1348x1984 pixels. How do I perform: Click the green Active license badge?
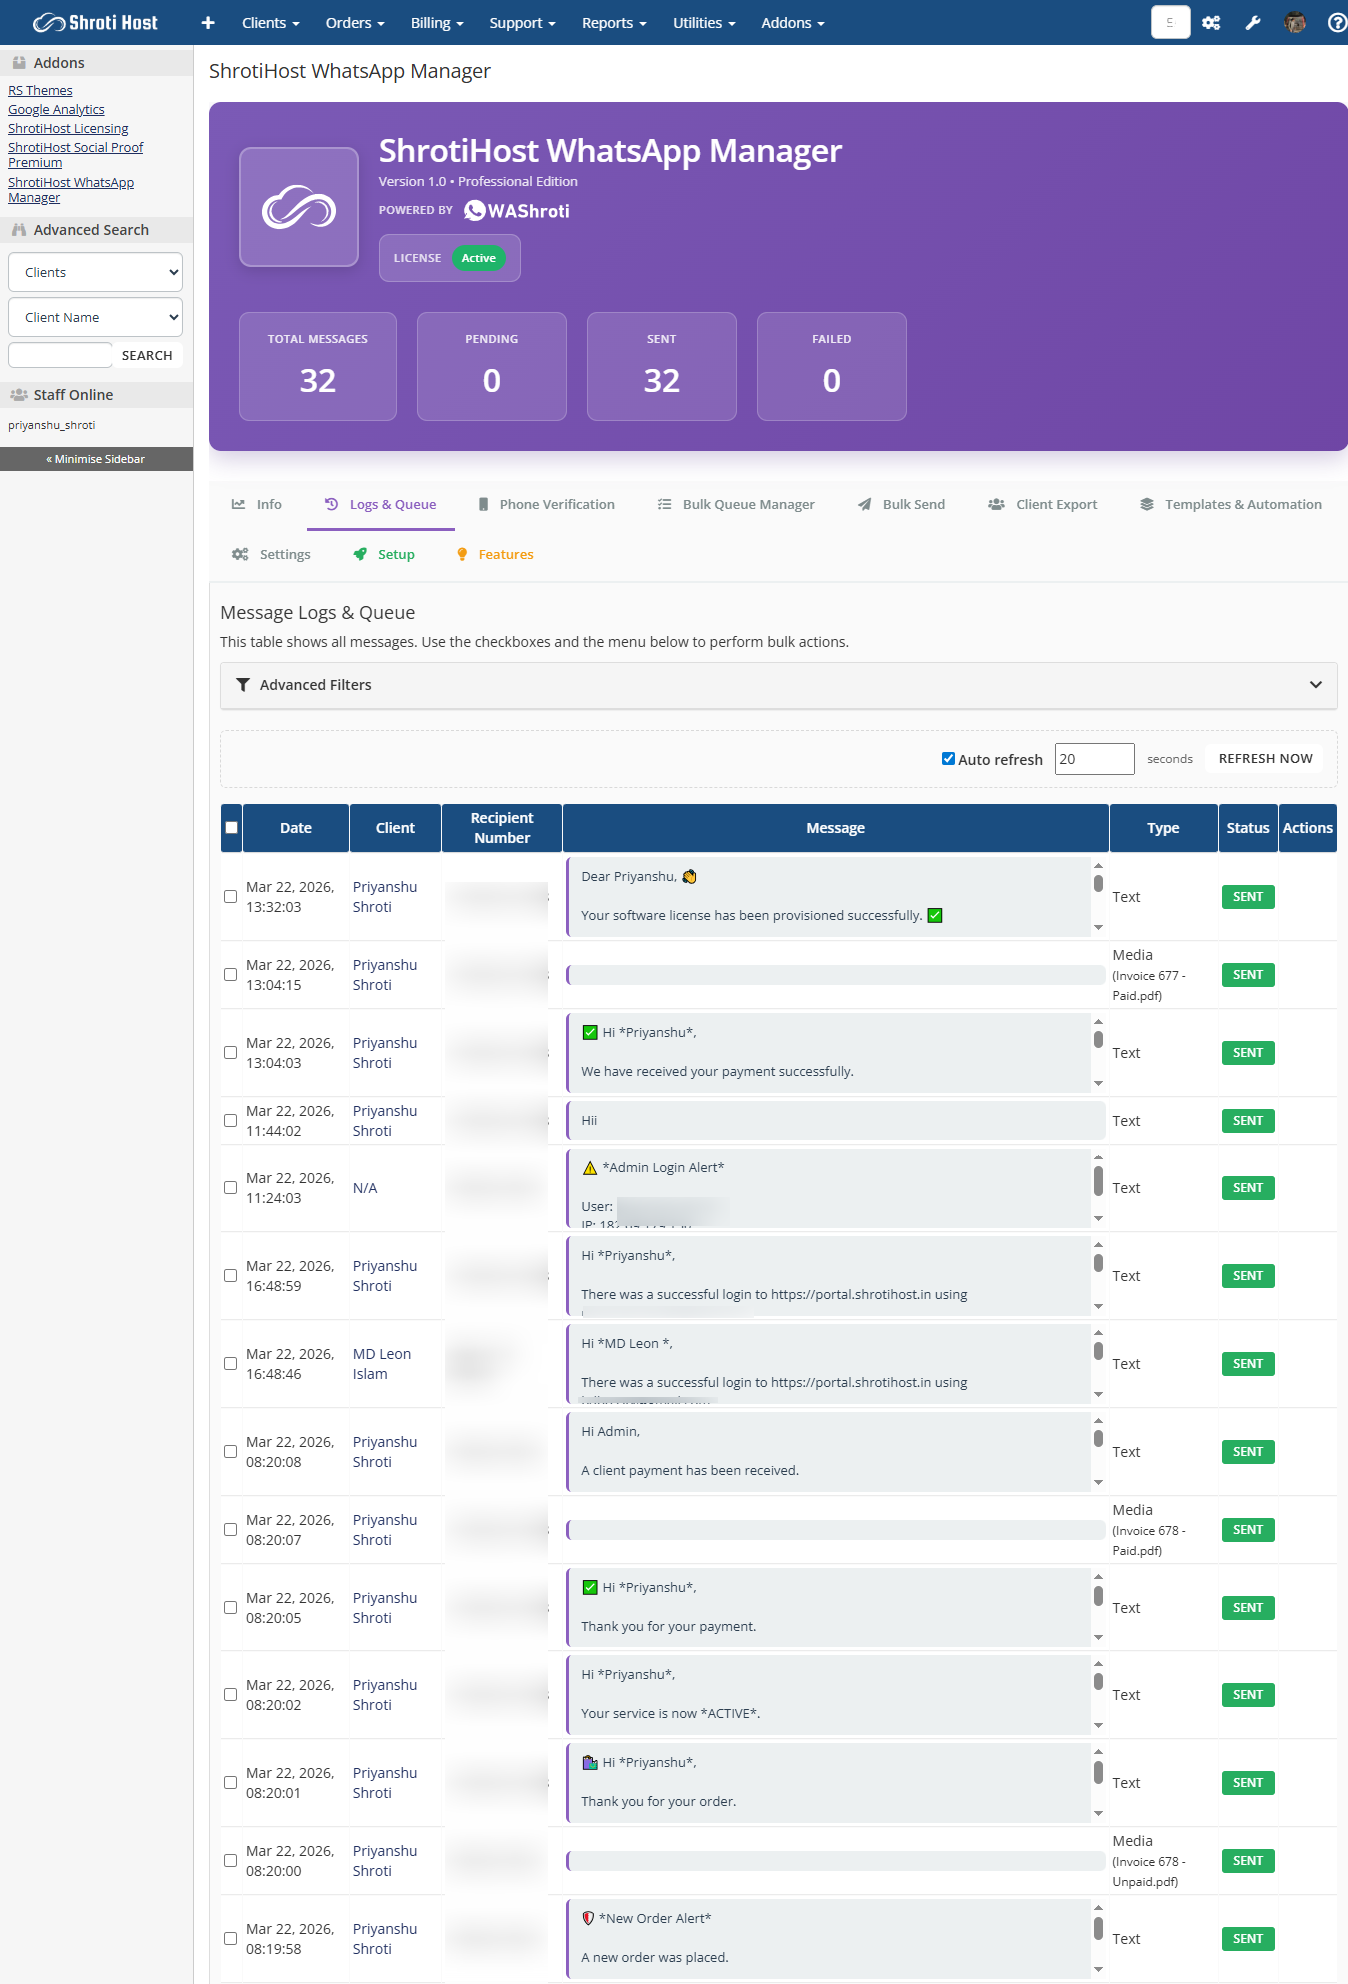click(x=478, y=258)
